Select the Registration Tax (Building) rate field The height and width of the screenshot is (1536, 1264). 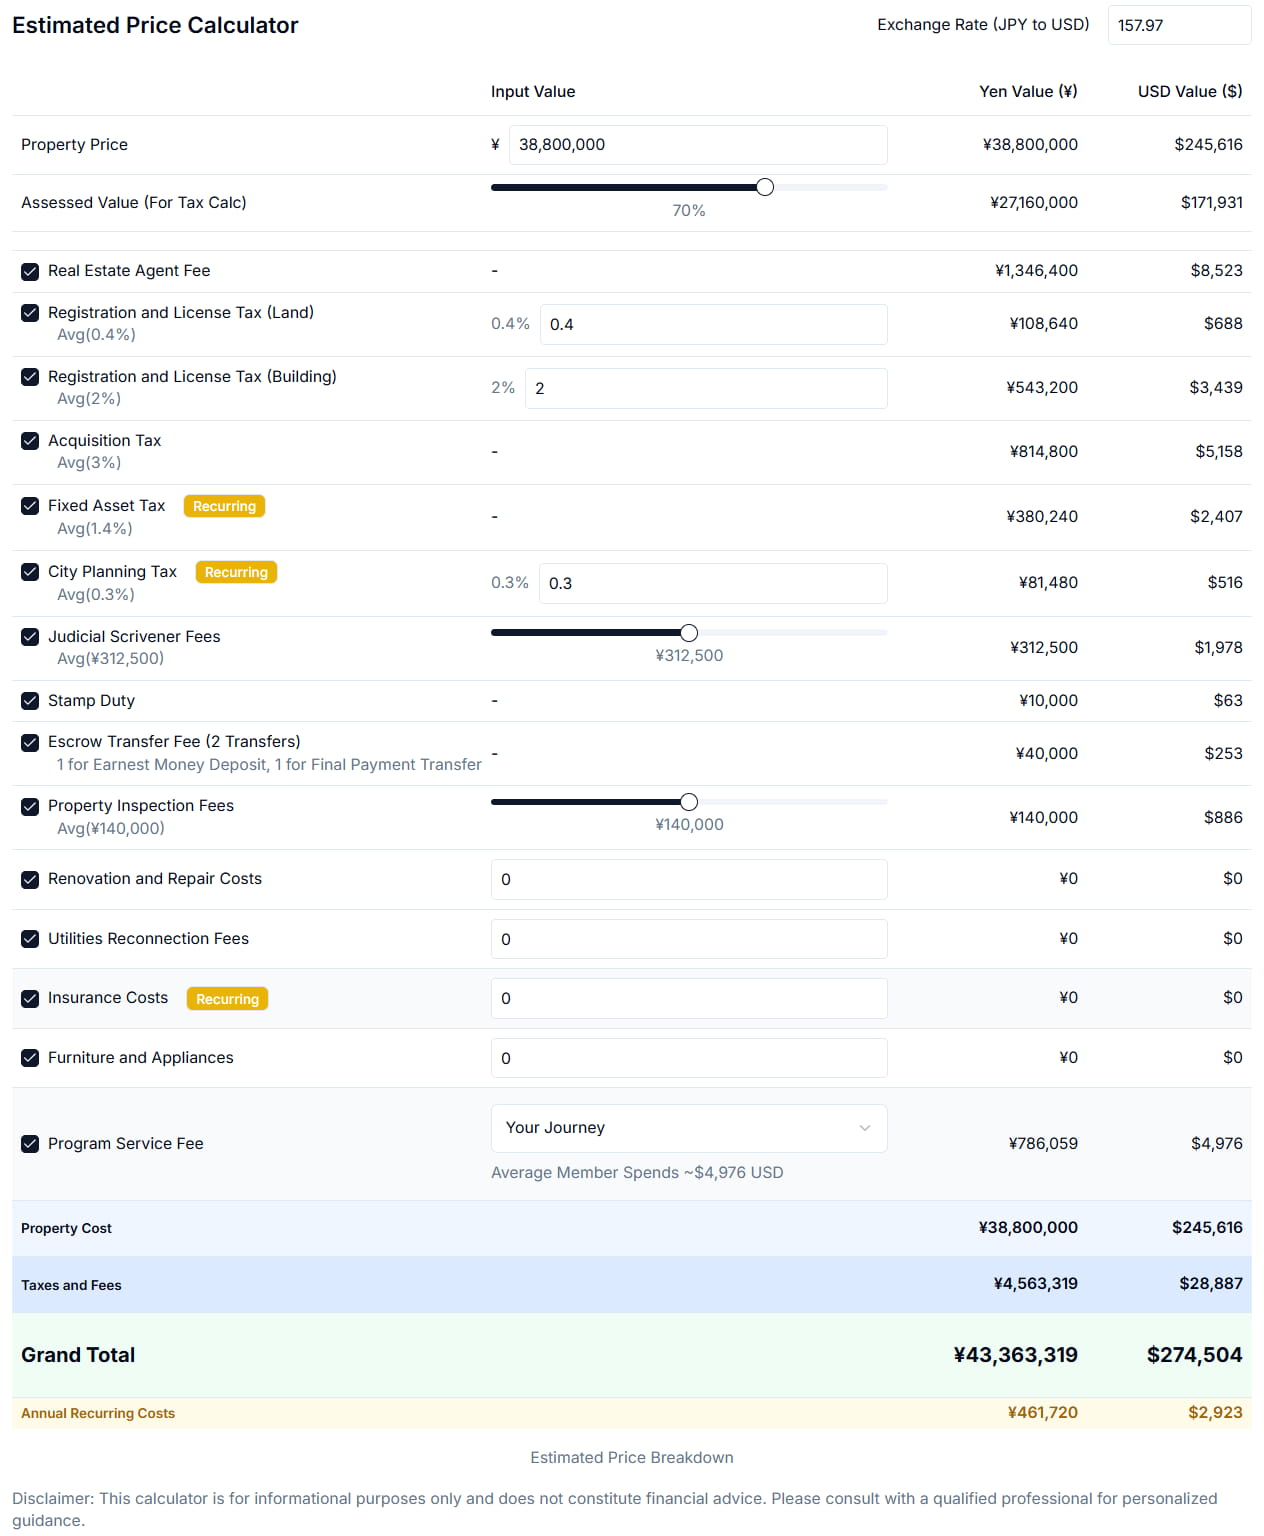[705, 389]
